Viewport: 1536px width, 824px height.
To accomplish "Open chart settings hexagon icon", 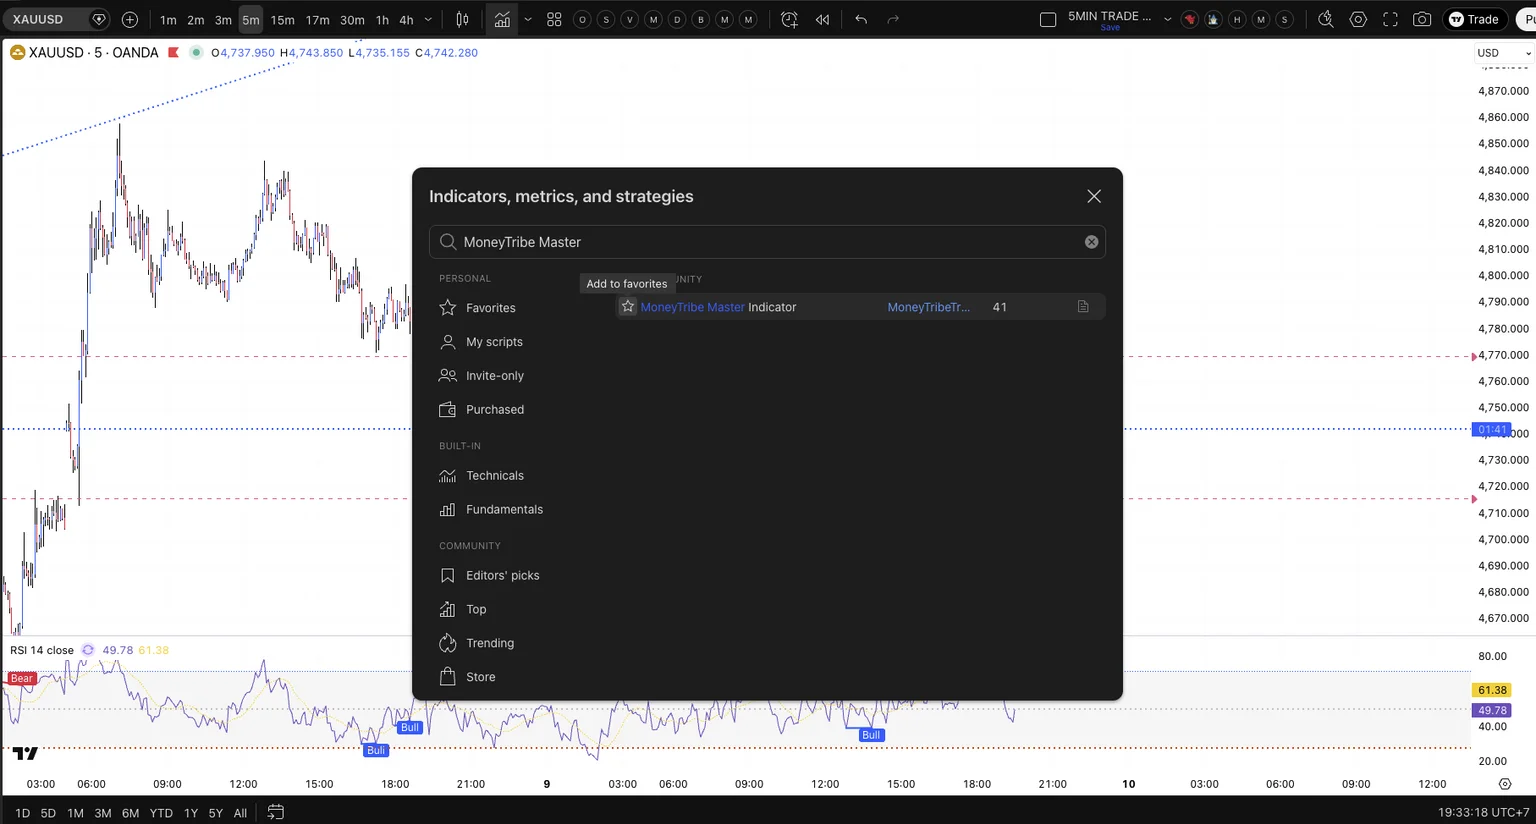I will pos(1358,19).
